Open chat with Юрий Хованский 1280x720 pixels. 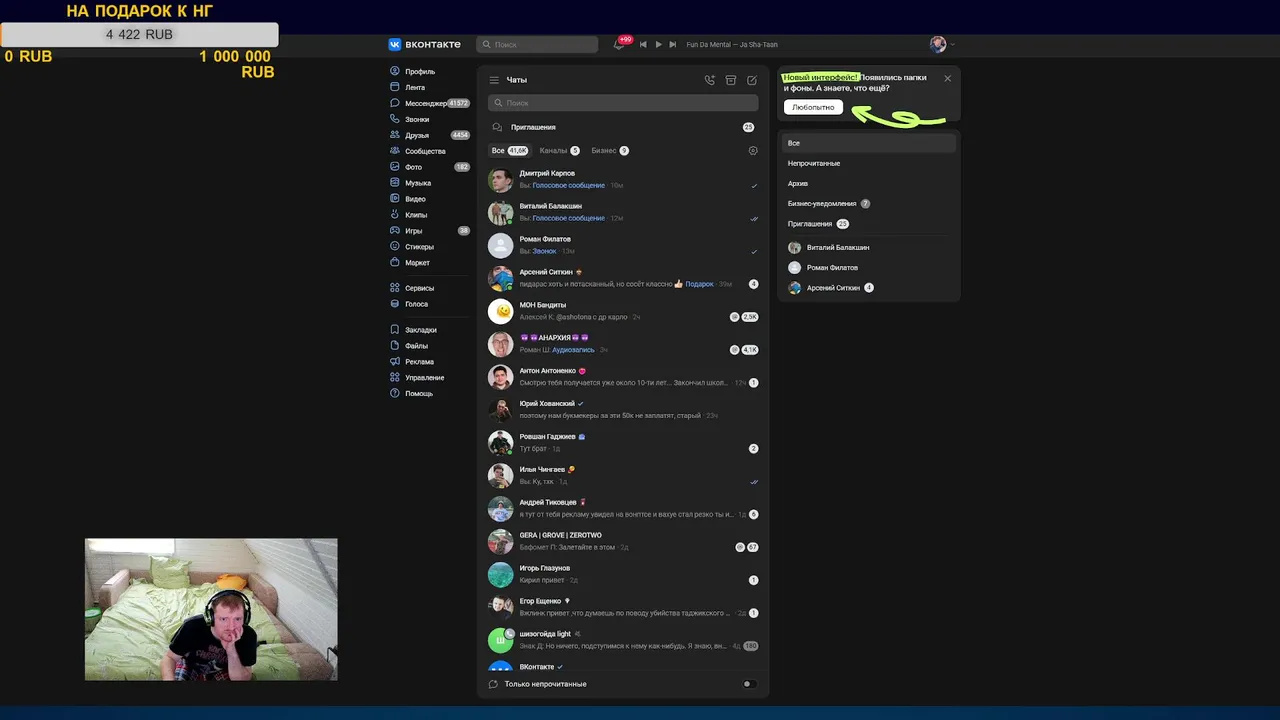(623, 410)
